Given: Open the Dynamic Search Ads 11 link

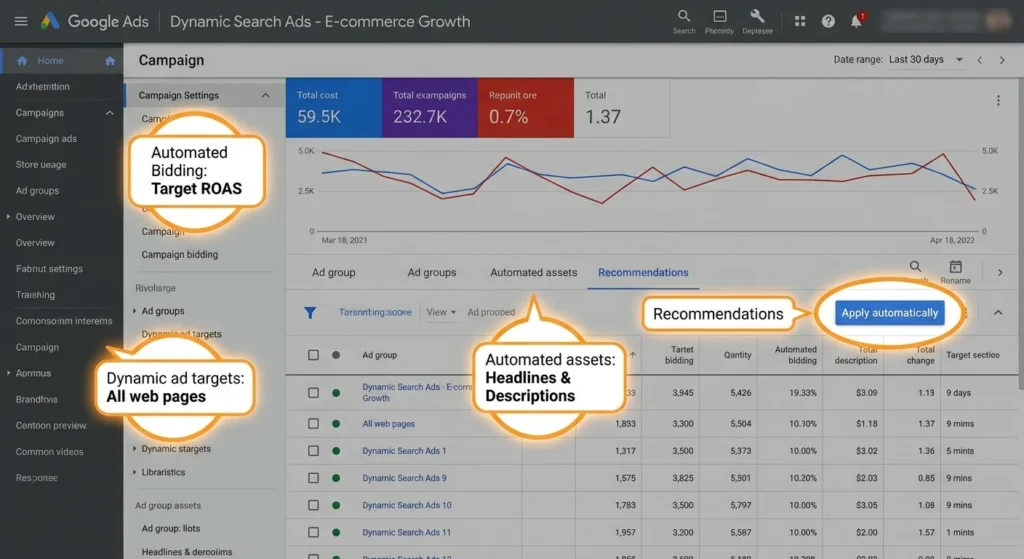Looking at the screenshot, I should pyautogui.click(x=406, y=532).
